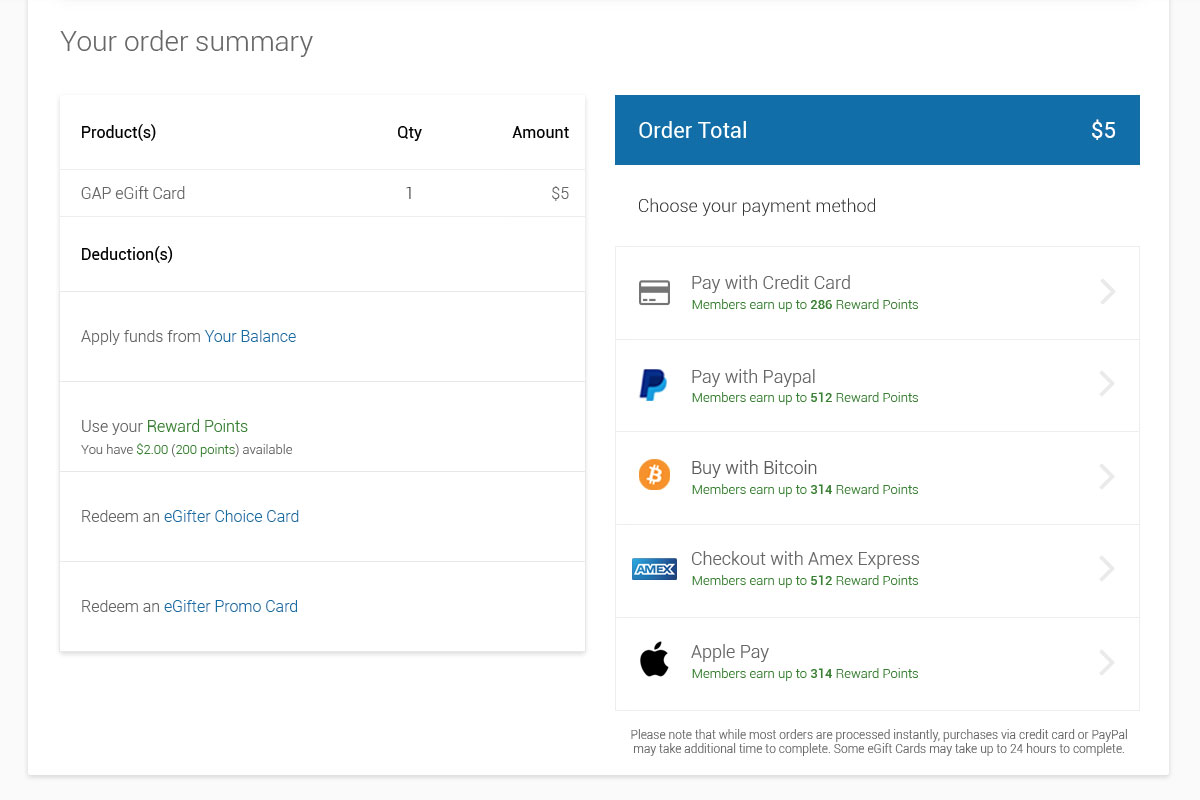Redeem an eGifter Promo Card link
Viewport: 1200px width, 800px height.
pos(231,606)
